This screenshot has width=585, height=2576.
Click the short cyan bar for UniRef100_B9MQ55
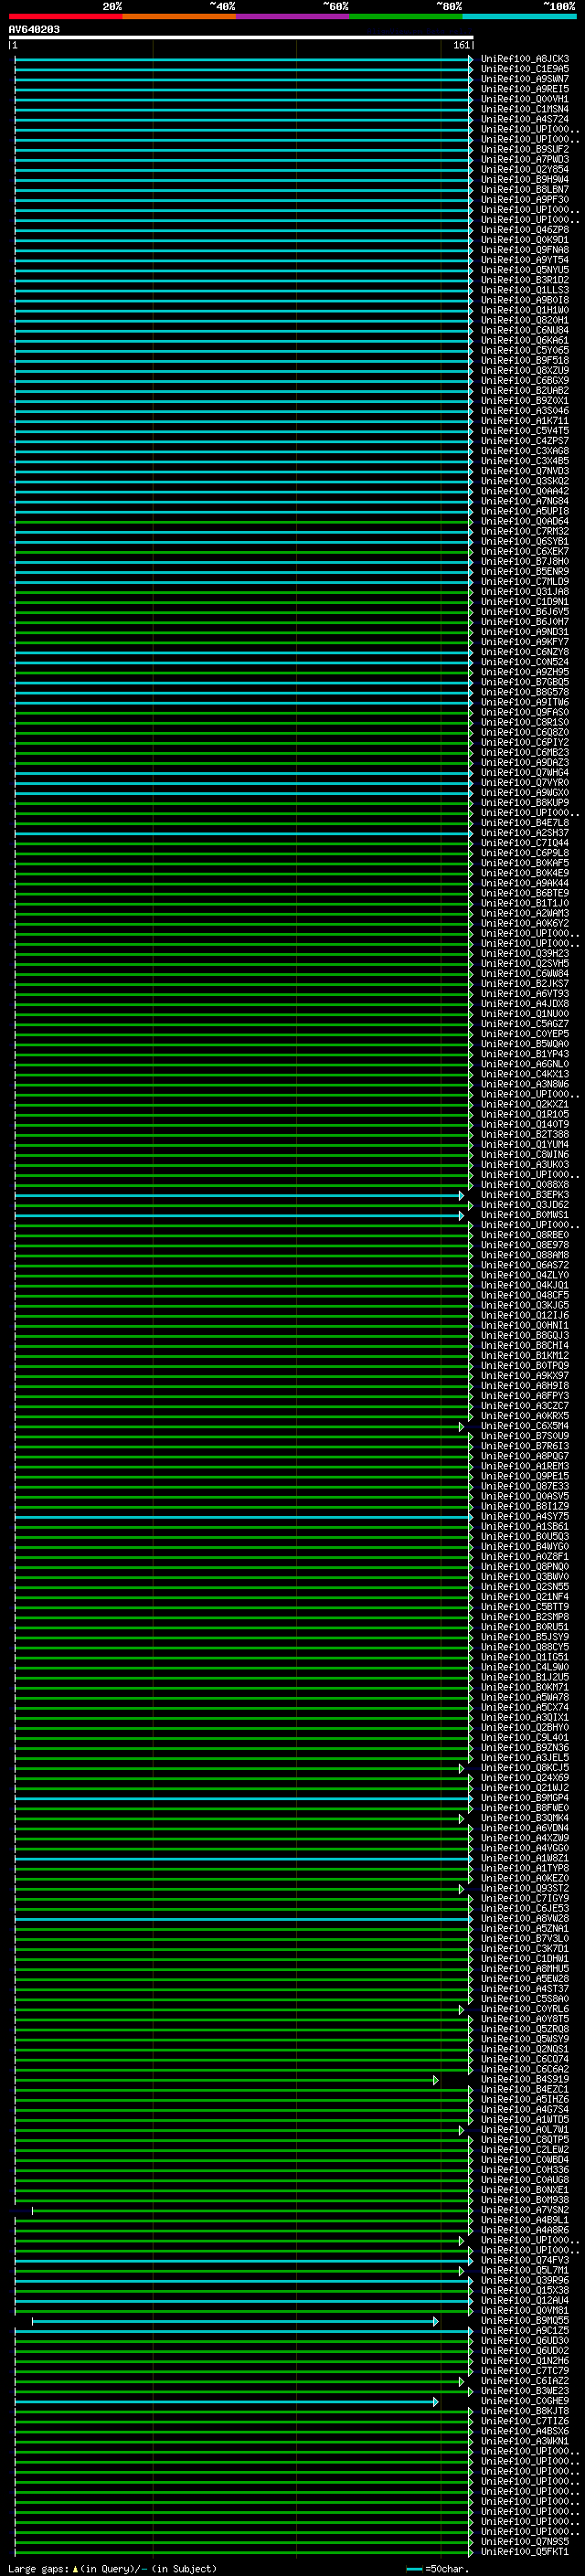[x=235, y=2321]
